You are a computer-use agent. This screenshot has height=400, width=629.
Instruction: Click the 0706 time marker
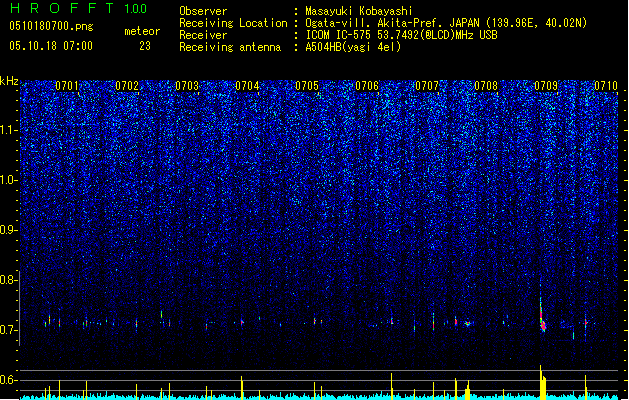(x=367, y=86)
